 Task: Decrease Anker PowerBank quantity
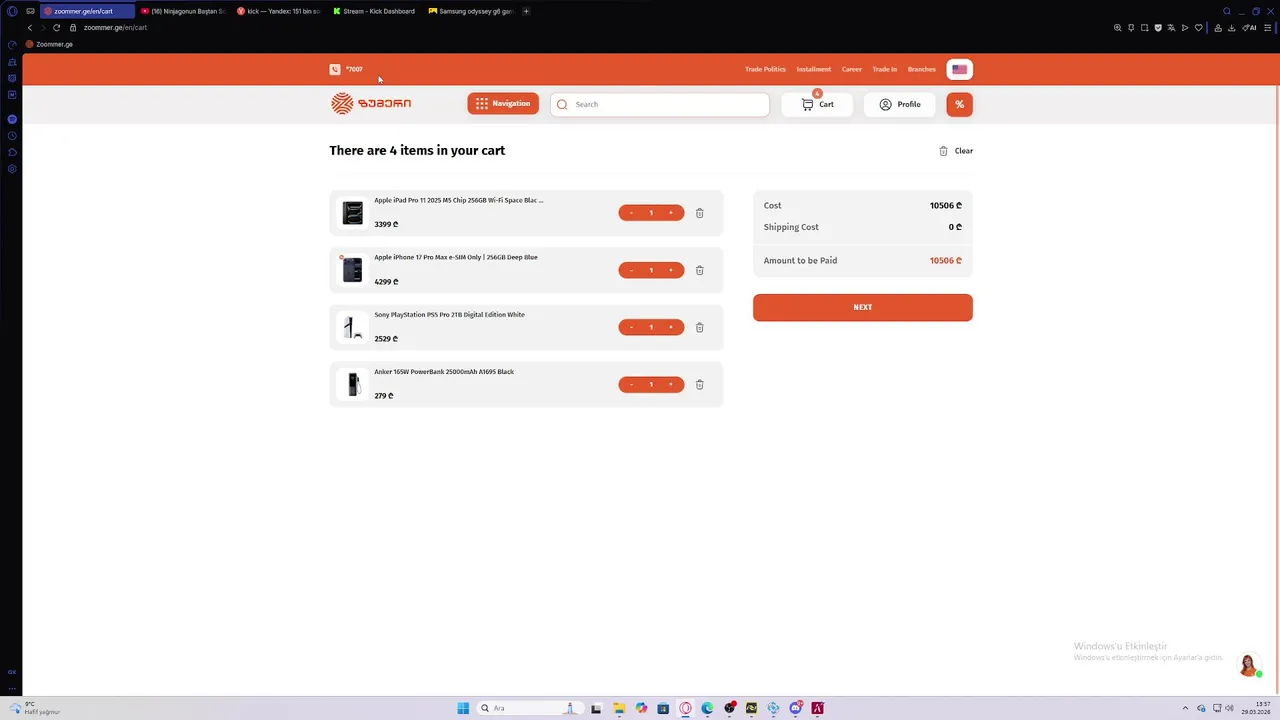point(631,384)
